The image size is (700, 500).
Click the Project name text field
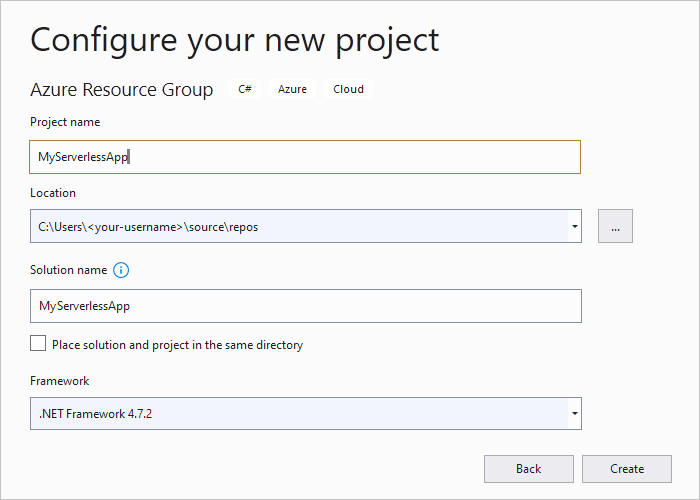[305, 157]
